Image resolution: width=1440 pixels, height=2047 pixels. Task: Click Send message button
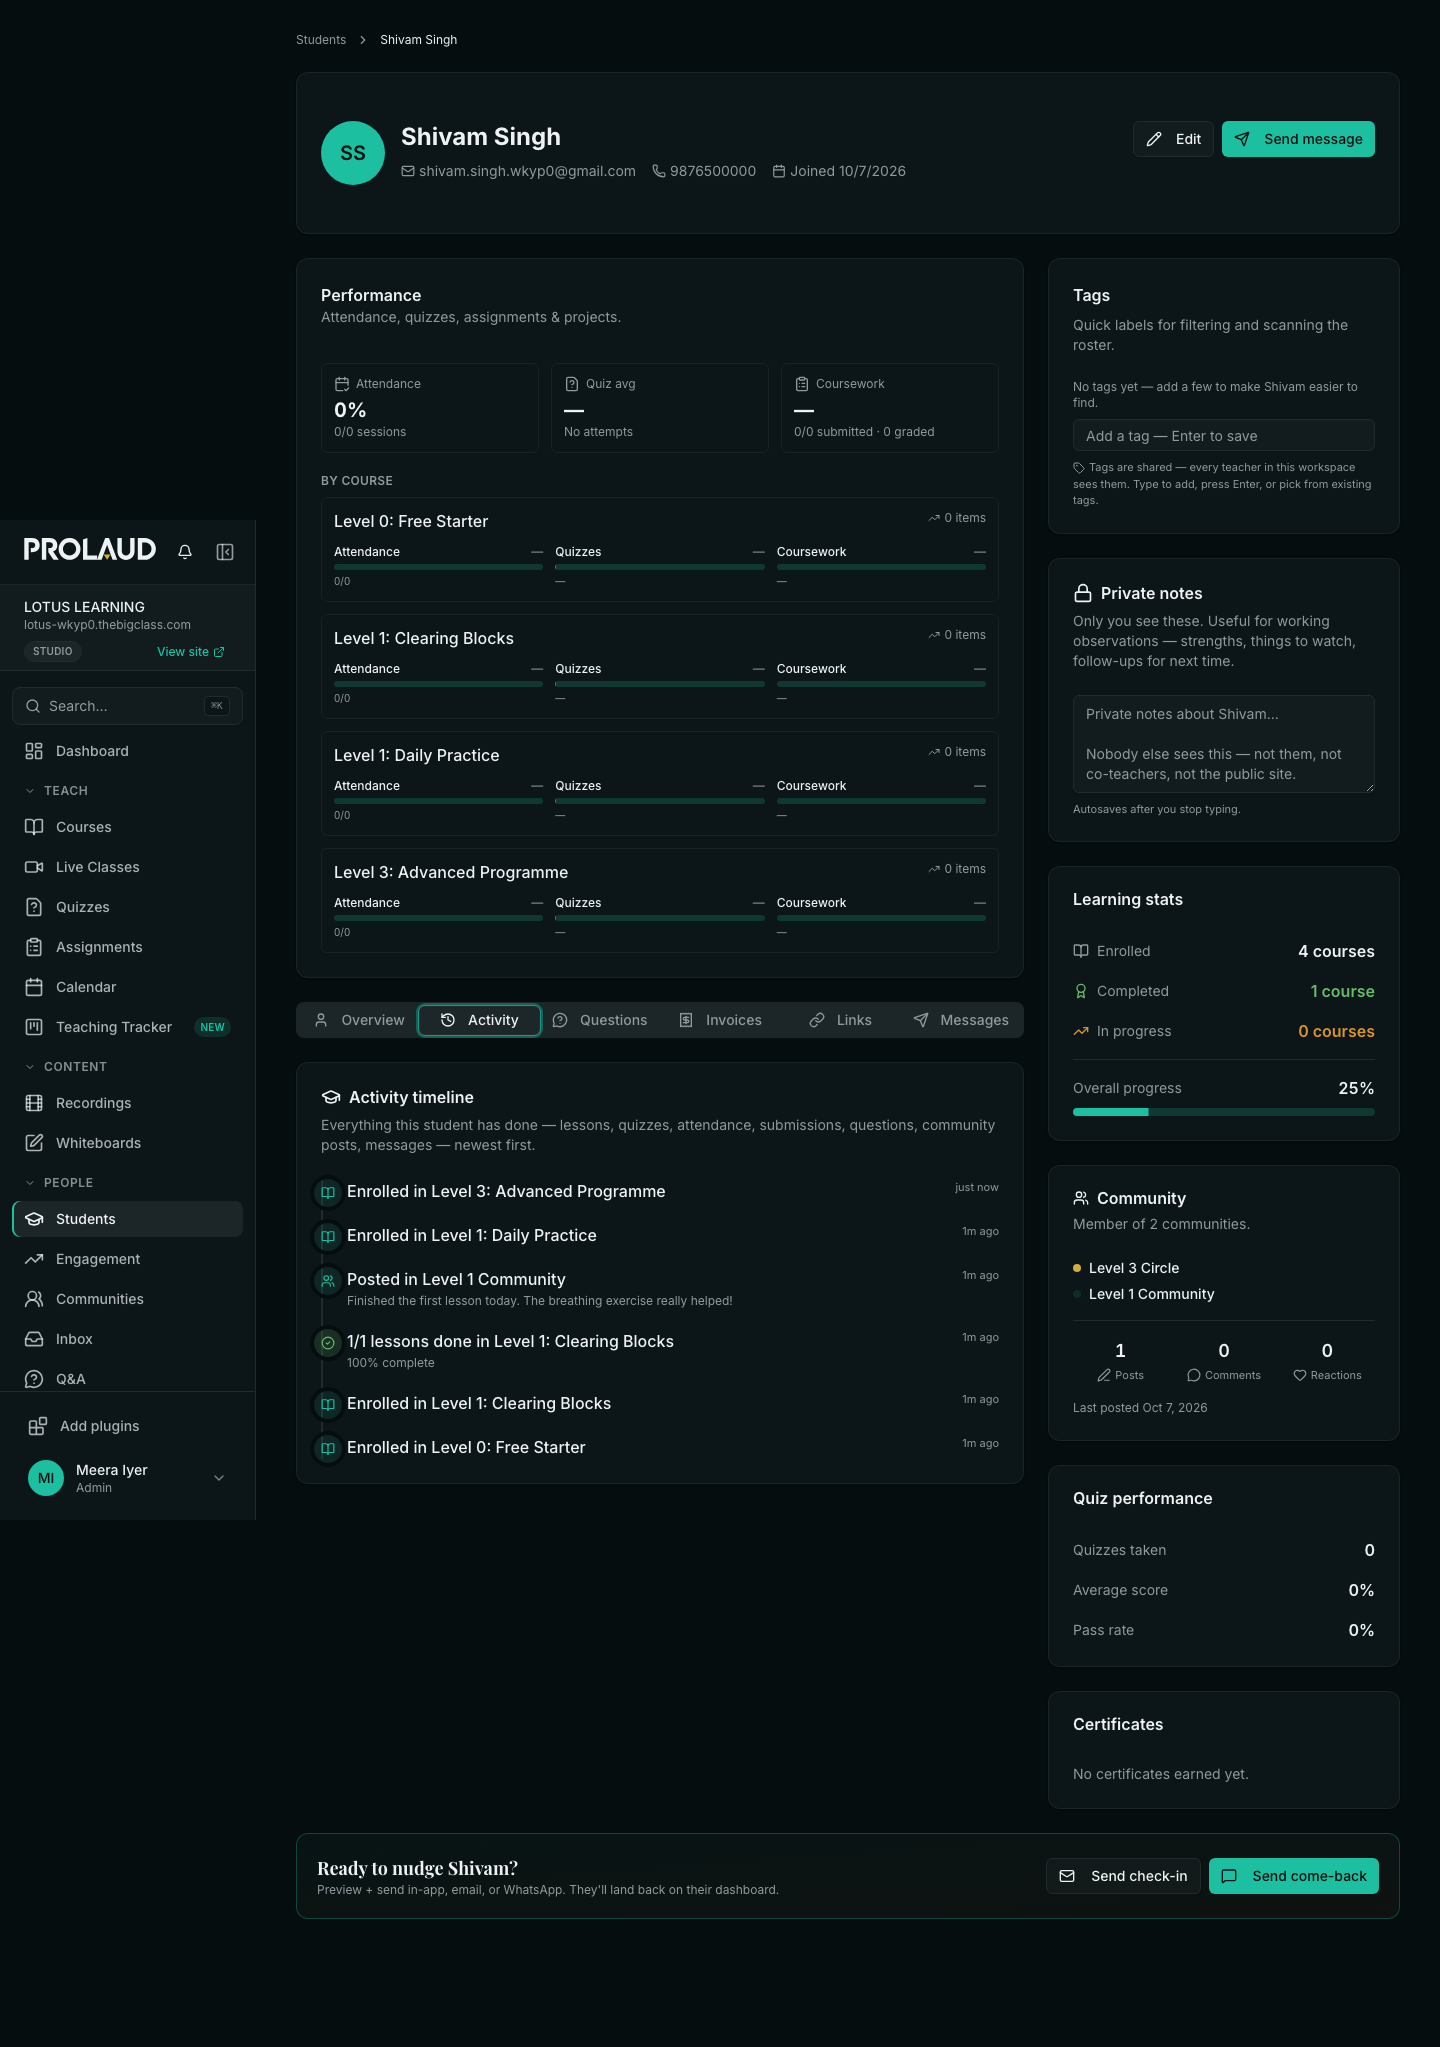point(1298,139)
